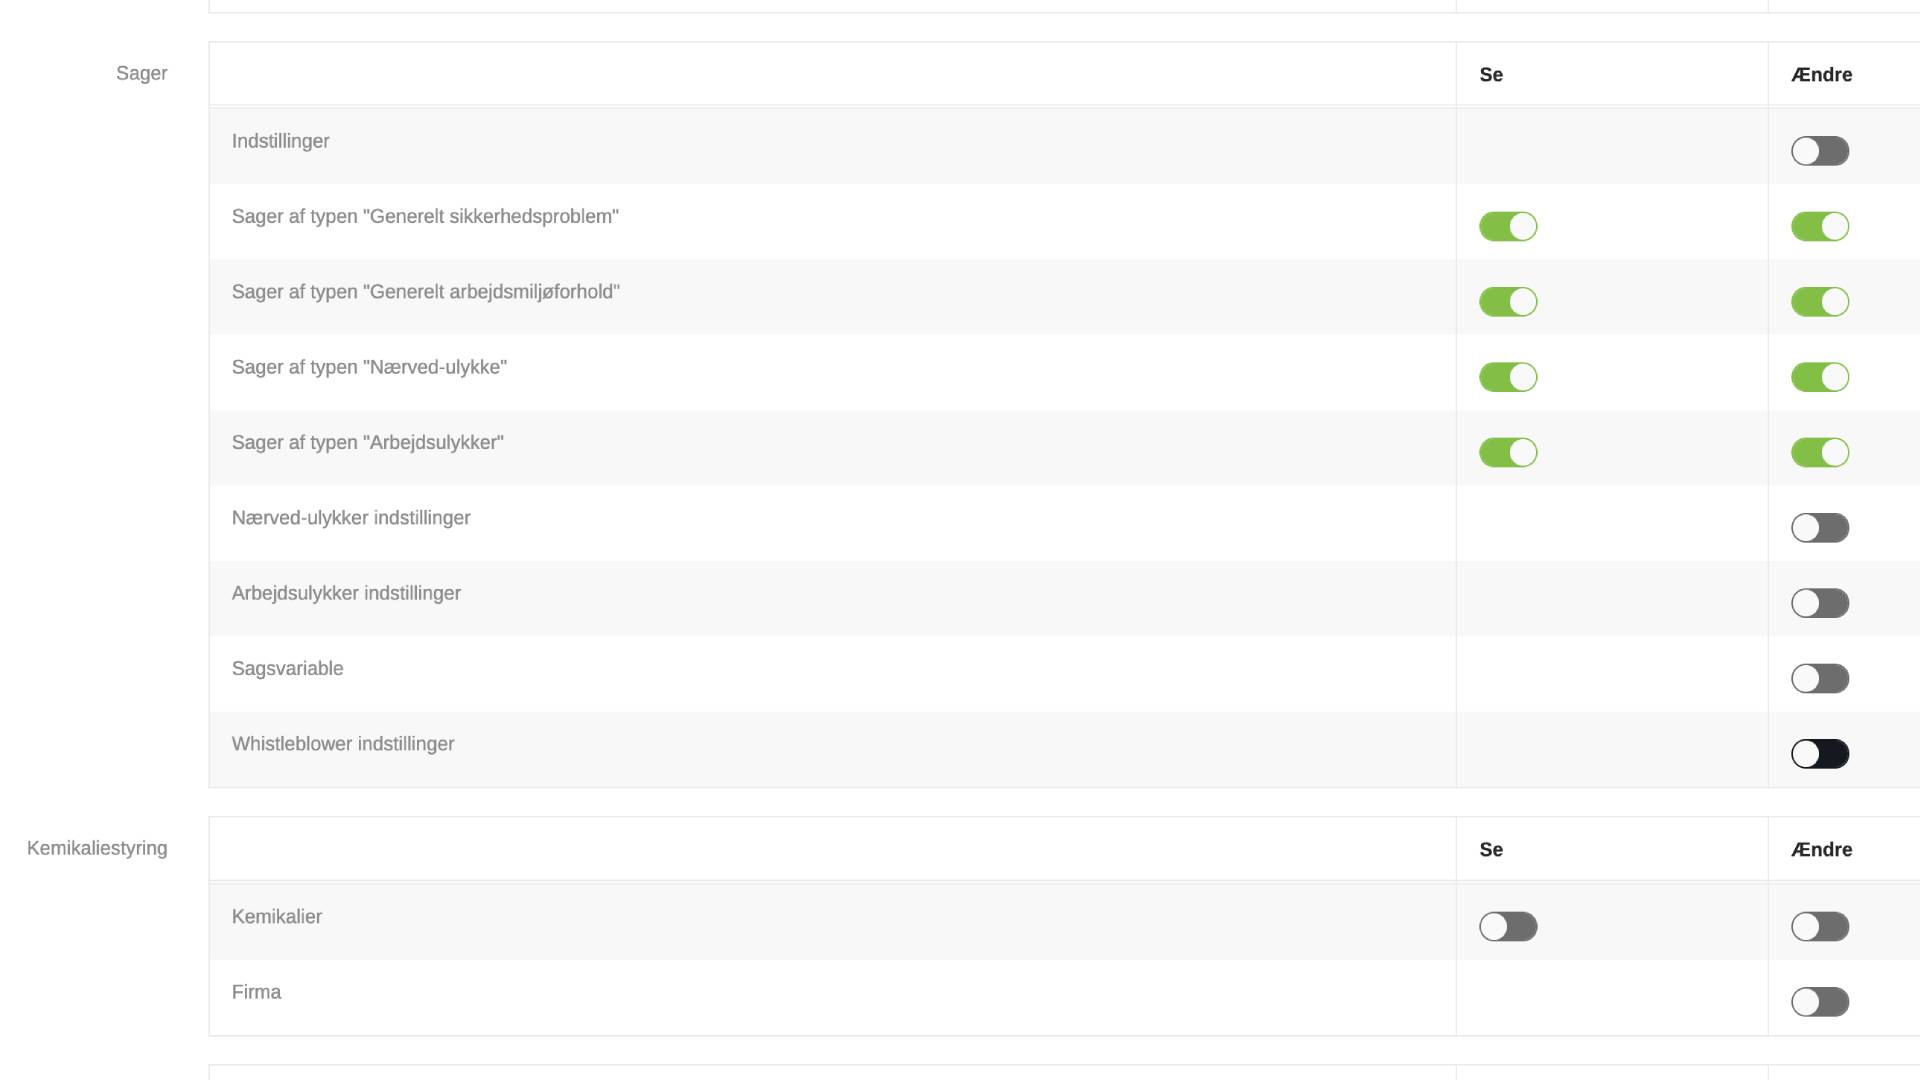Viewport: 1920px width, 1080px height.
Task: Switch off Ændre for "Arbejdsulykker" cases
Action: pos(1820,453)
